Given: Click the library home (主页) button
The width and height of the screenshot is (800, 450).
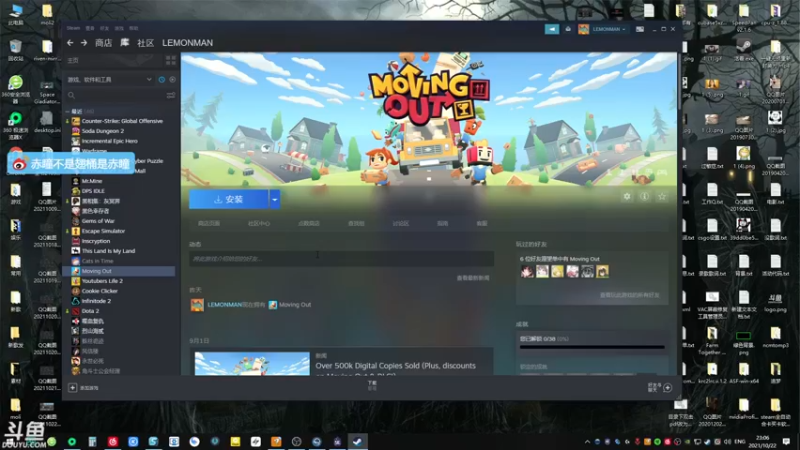Looking at the screenshot, I should 113,61.
